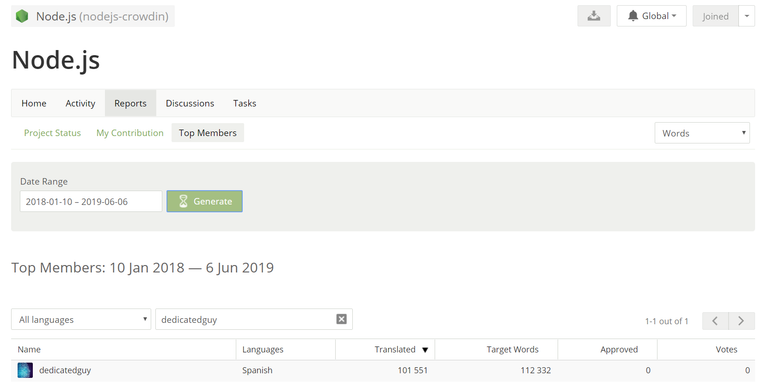Viewport: 768px width, 390px height.
Task: Click the Generate button
Action: point(205,201)
